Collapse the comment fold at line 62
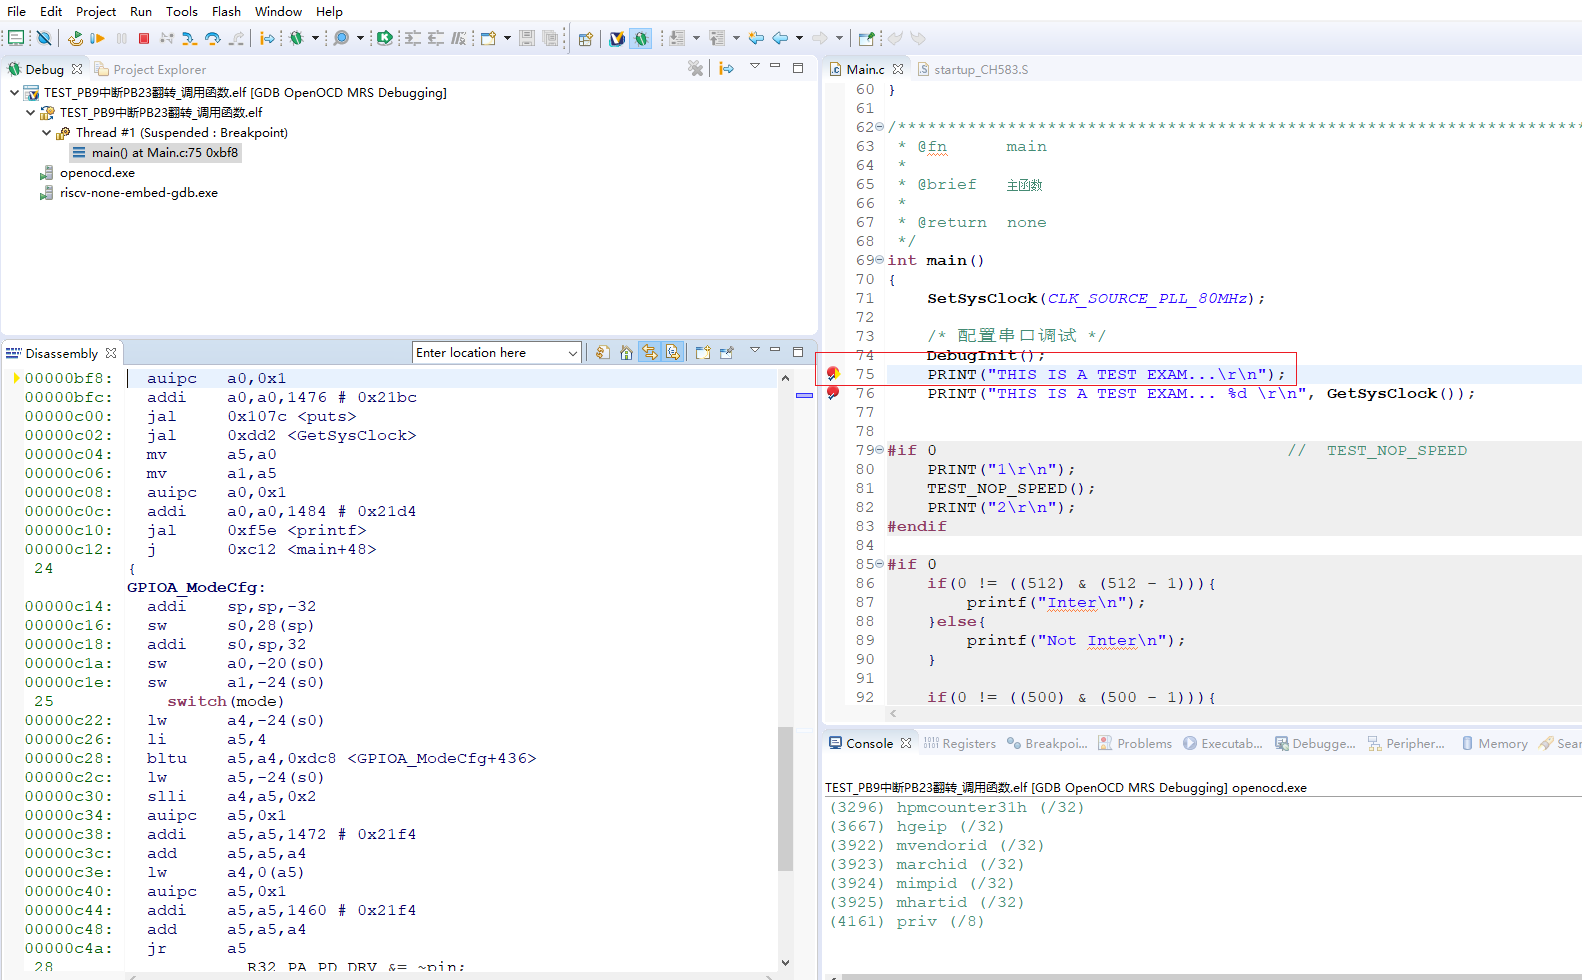Viewport: 1582px width, 980px height. pyautogui.click(x=879, y=127)
